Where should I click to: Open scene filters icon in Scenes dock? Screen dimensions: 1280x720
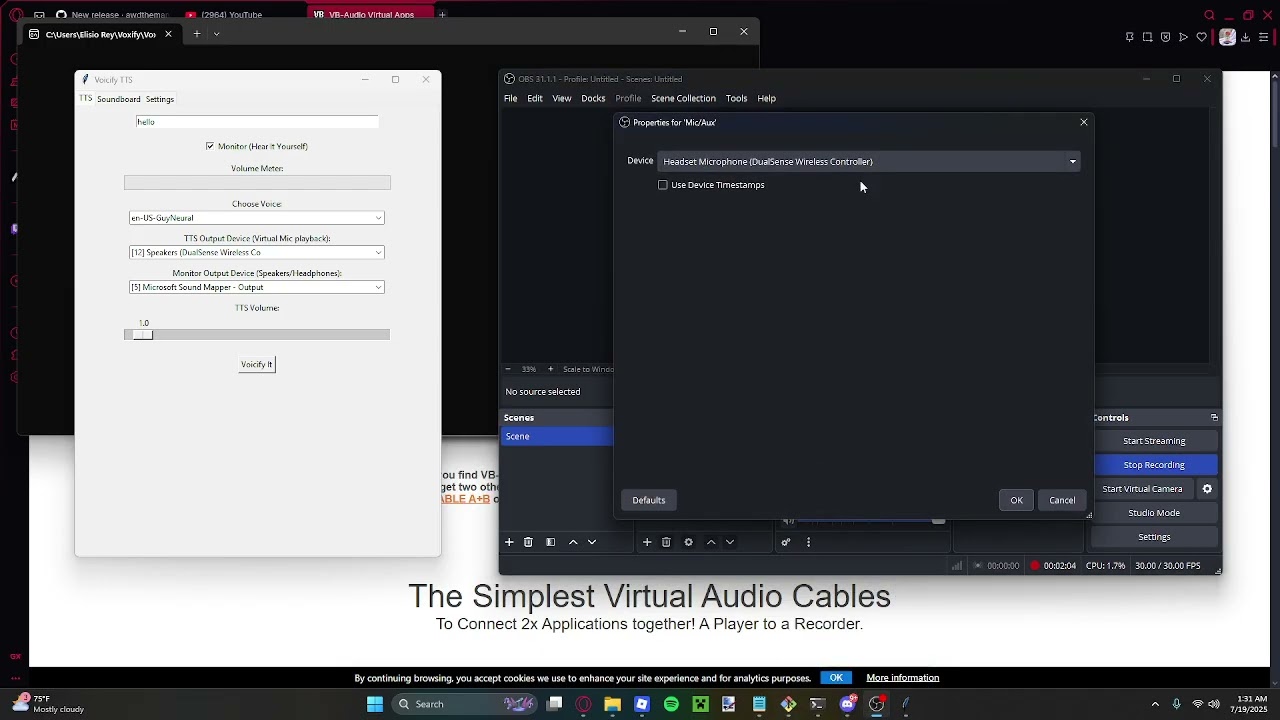tap(550, 542)
